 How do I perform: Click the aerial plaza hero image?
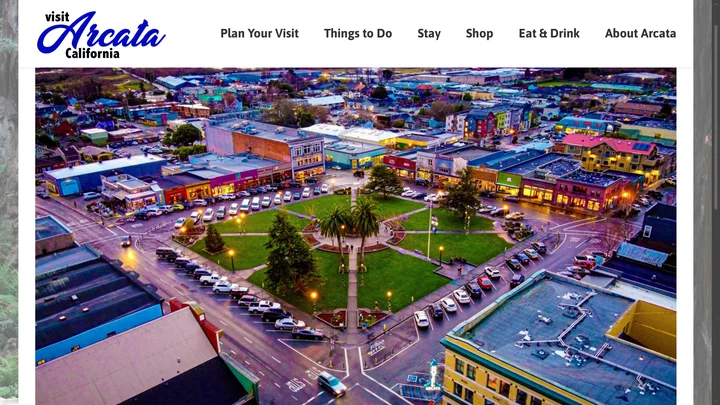click(355, 236)
